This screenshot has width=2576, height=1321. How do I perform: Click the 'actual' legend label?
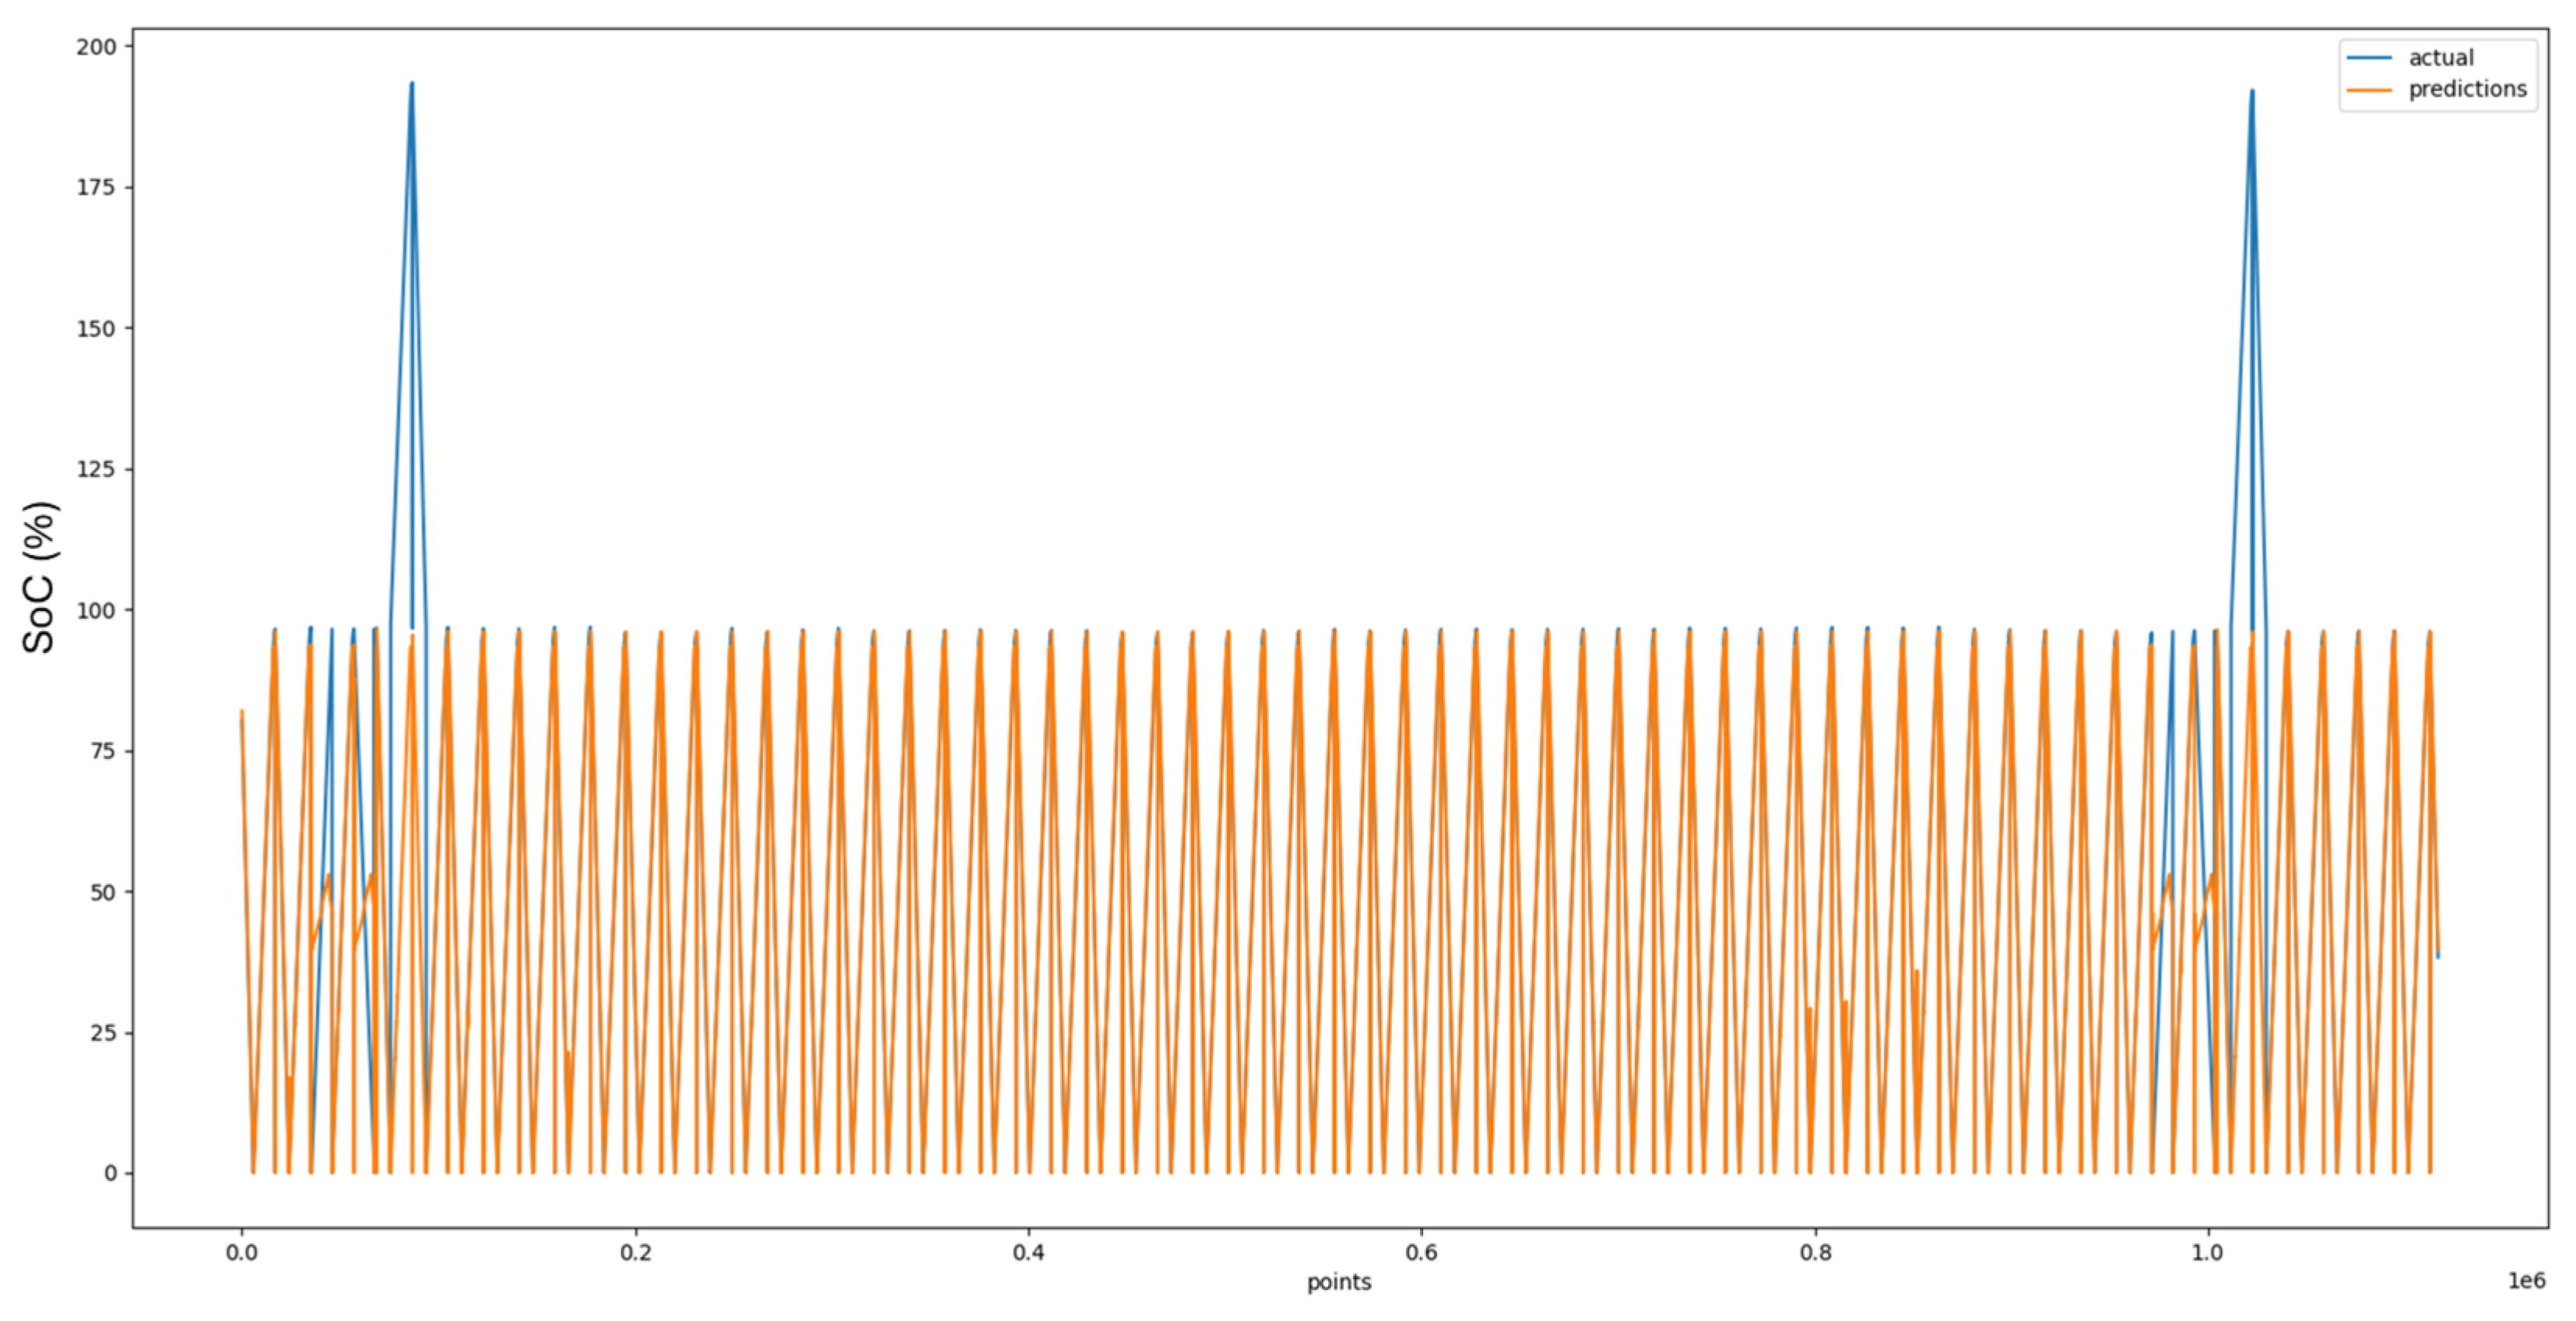(x=2441, y=58)
